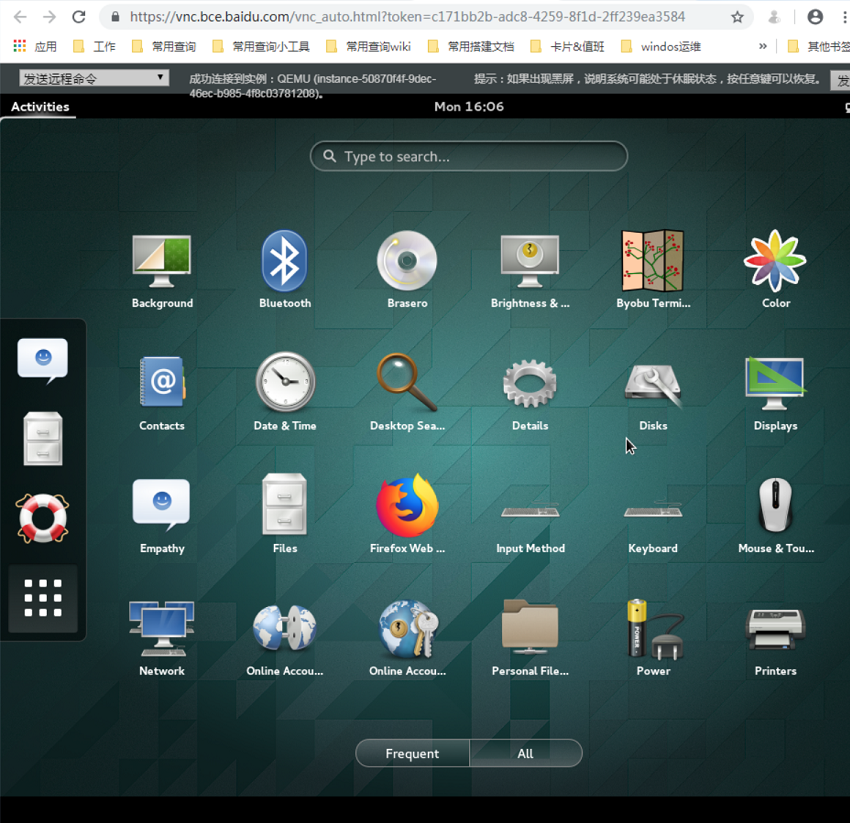Open Input Method settings

530,525
